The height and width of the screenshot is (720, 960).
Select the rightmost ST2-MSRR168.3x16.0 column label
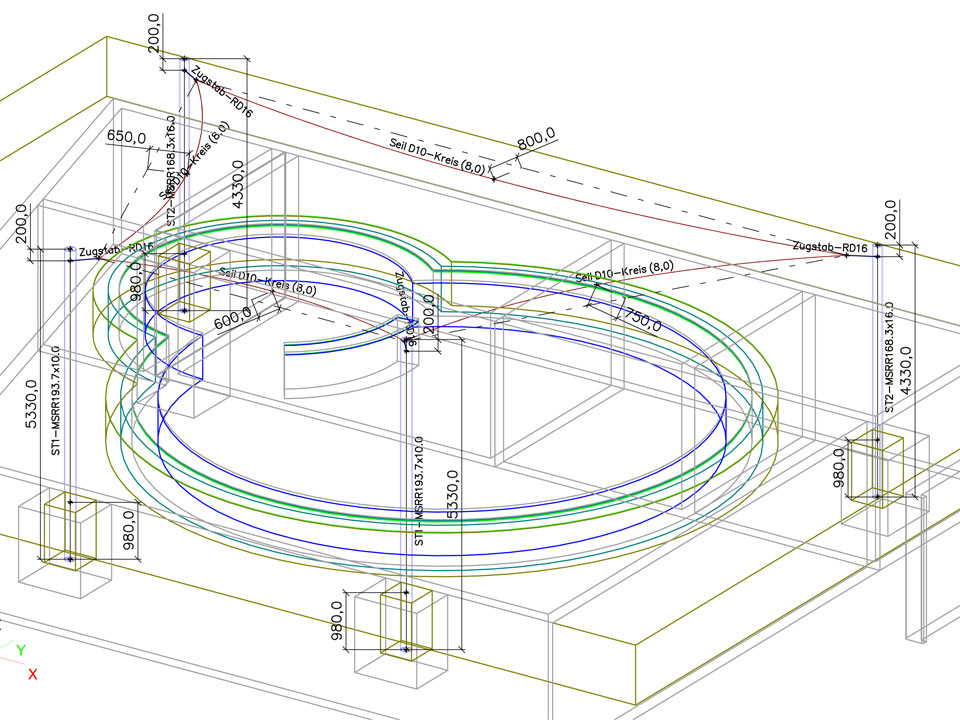[x=888, y=357]
